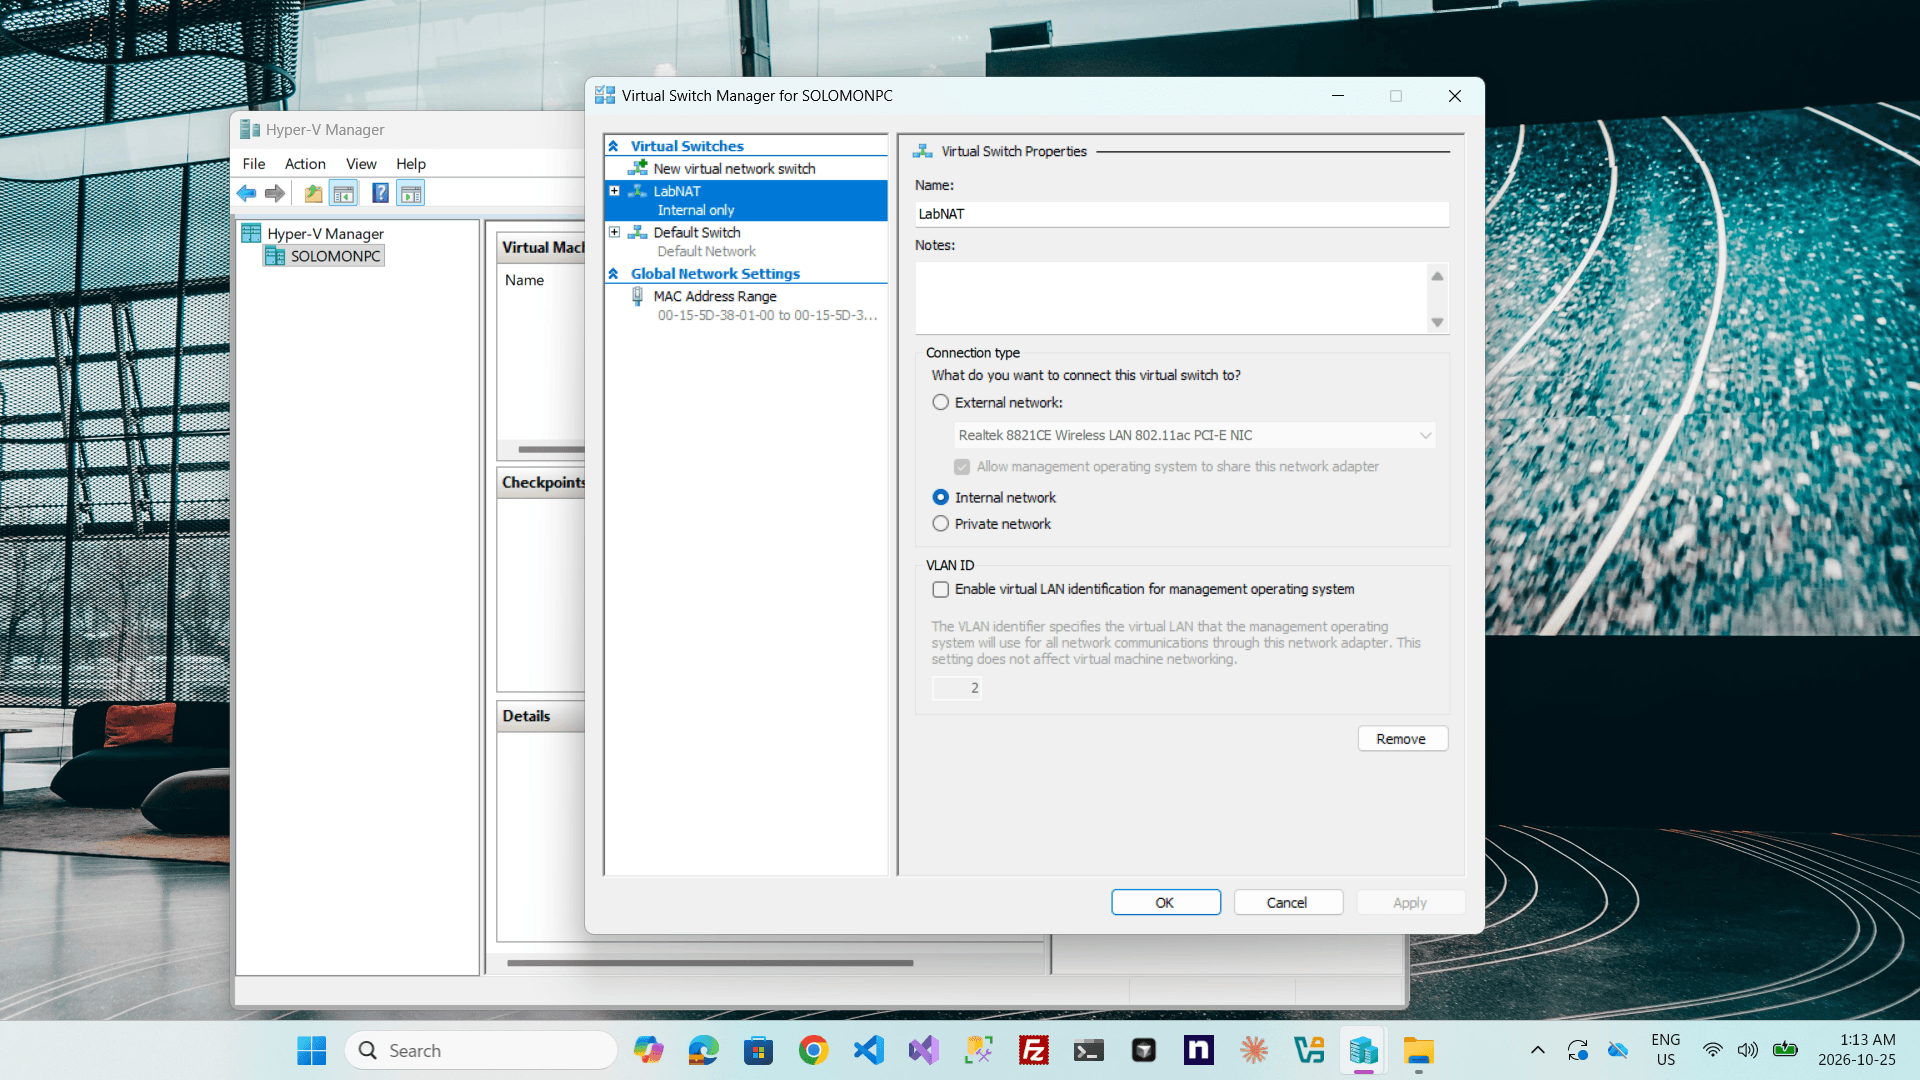This screenshot has height=1080, width=1920.
Task: Select the LabNAT virtual switch entry
Action: [745, 200]
